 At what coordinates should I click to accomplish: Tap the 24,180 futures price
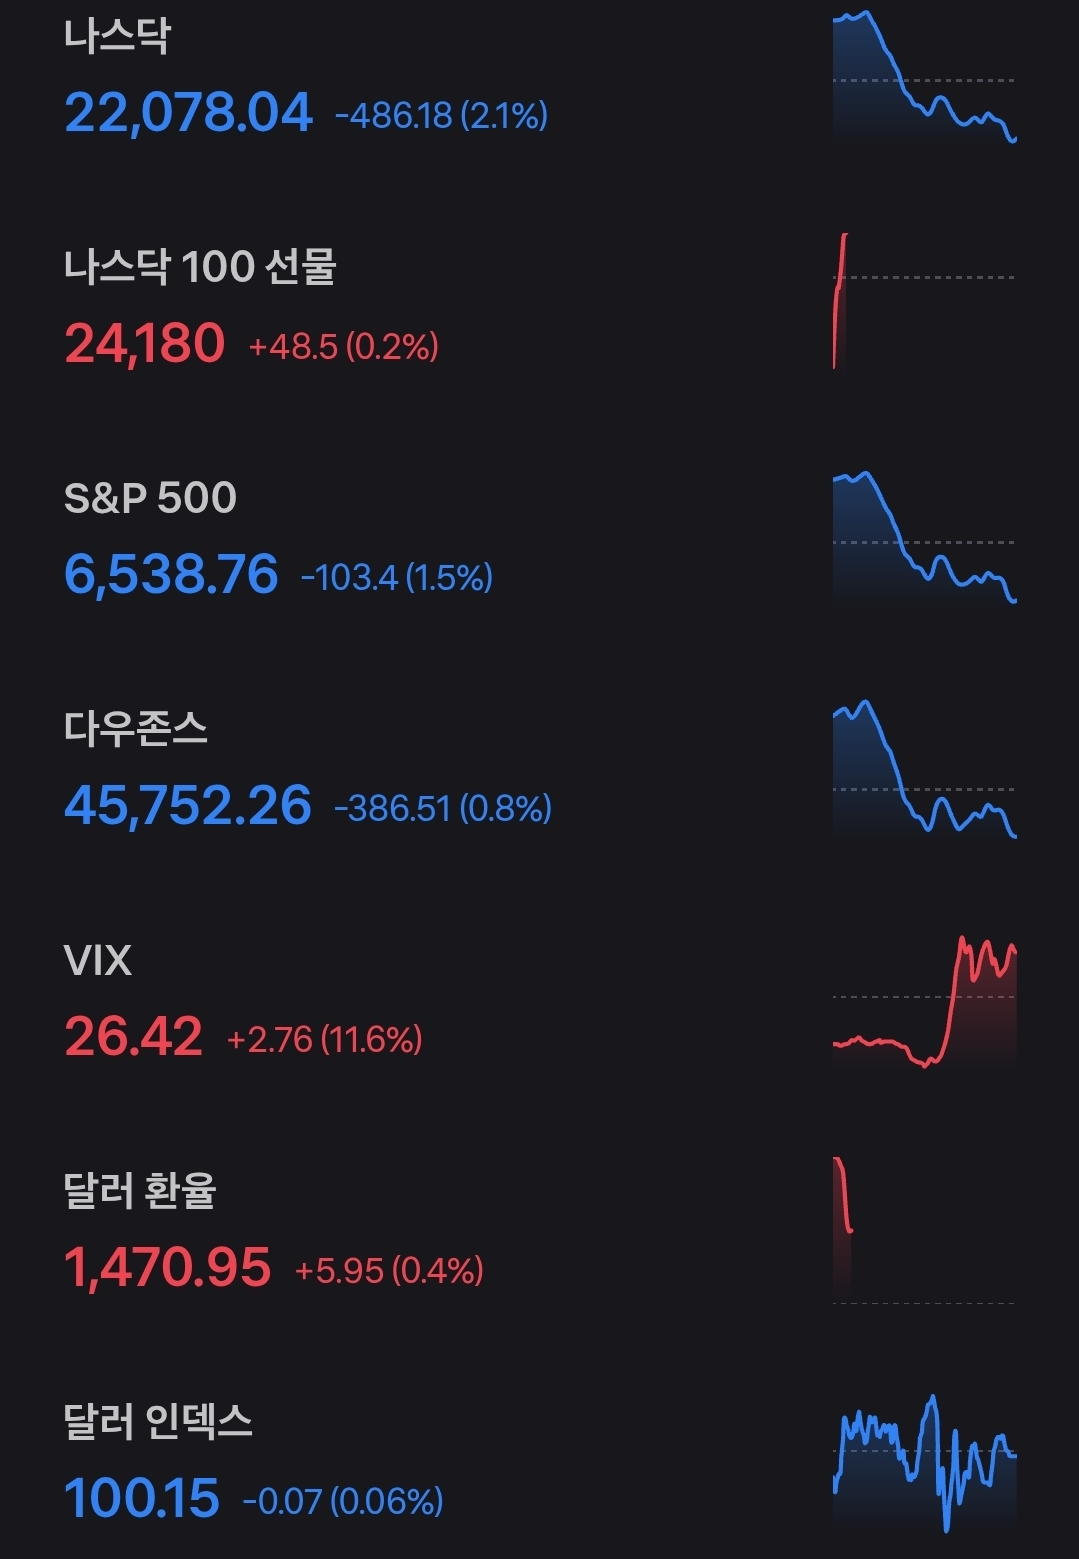[145, 344]
